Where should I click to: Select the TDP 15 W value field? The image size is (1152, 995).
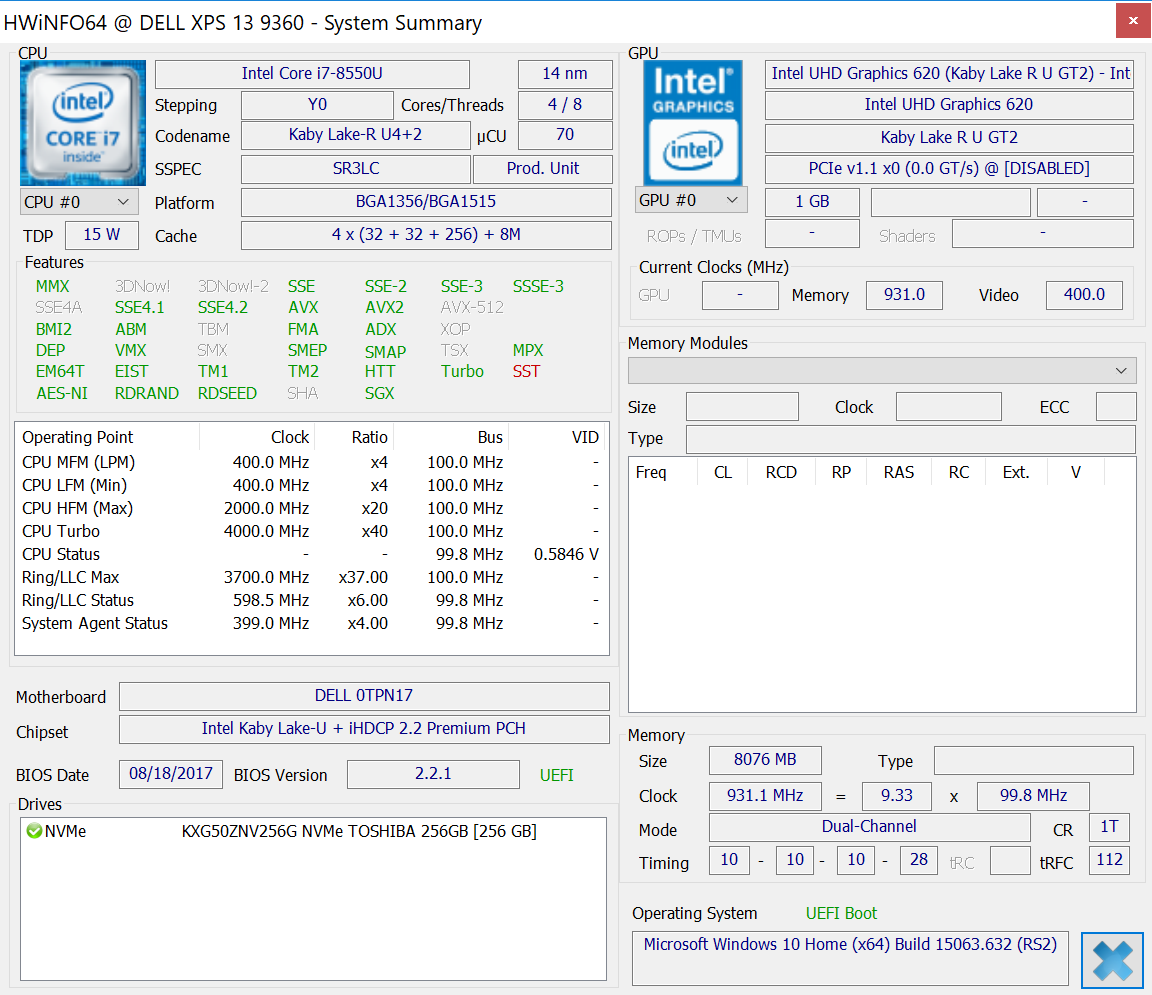point(102,234)
